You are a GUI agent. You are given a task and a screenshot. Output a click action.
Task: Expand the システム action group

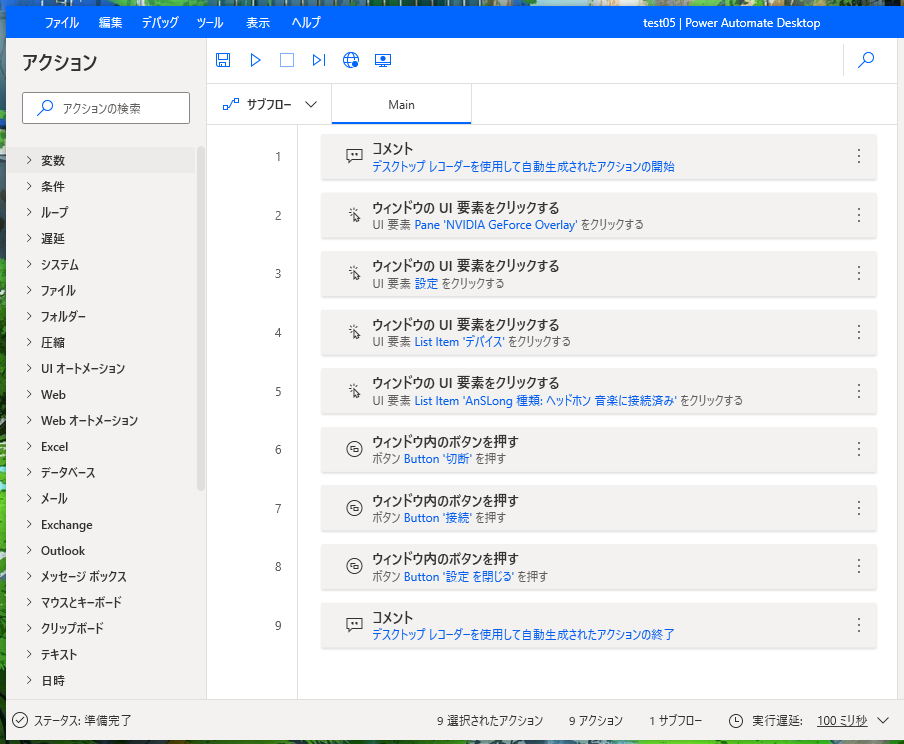coord(29,264)
